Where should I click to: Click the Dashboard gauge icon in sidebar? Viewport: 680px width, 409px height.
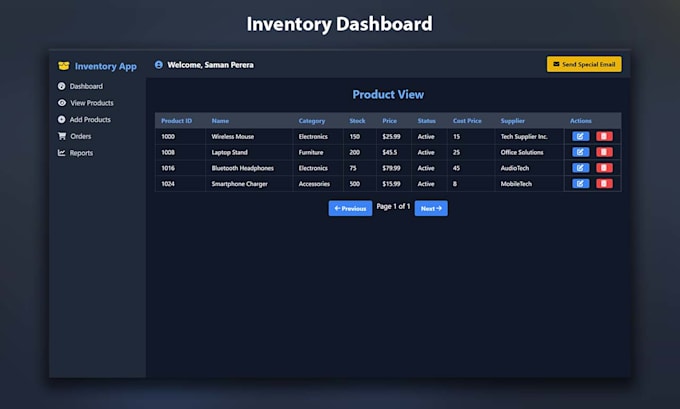tap(62, 86)
